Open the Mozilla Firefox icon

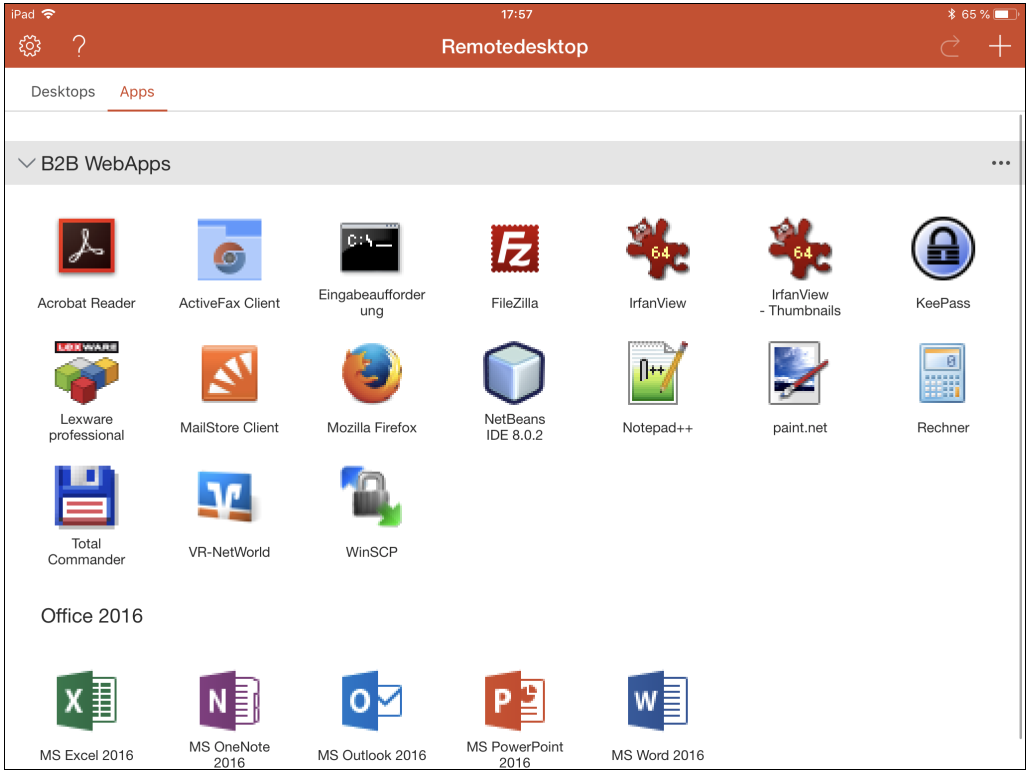coord(372,373)
